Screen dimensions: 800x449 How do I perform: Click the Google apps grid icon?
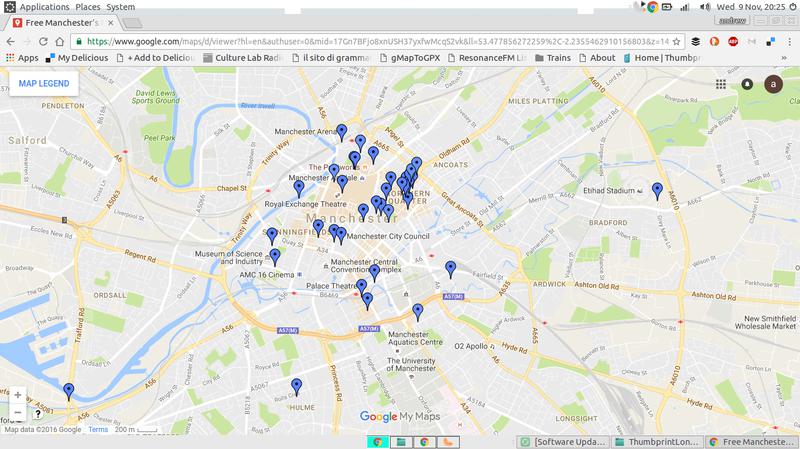click(720, 84)
